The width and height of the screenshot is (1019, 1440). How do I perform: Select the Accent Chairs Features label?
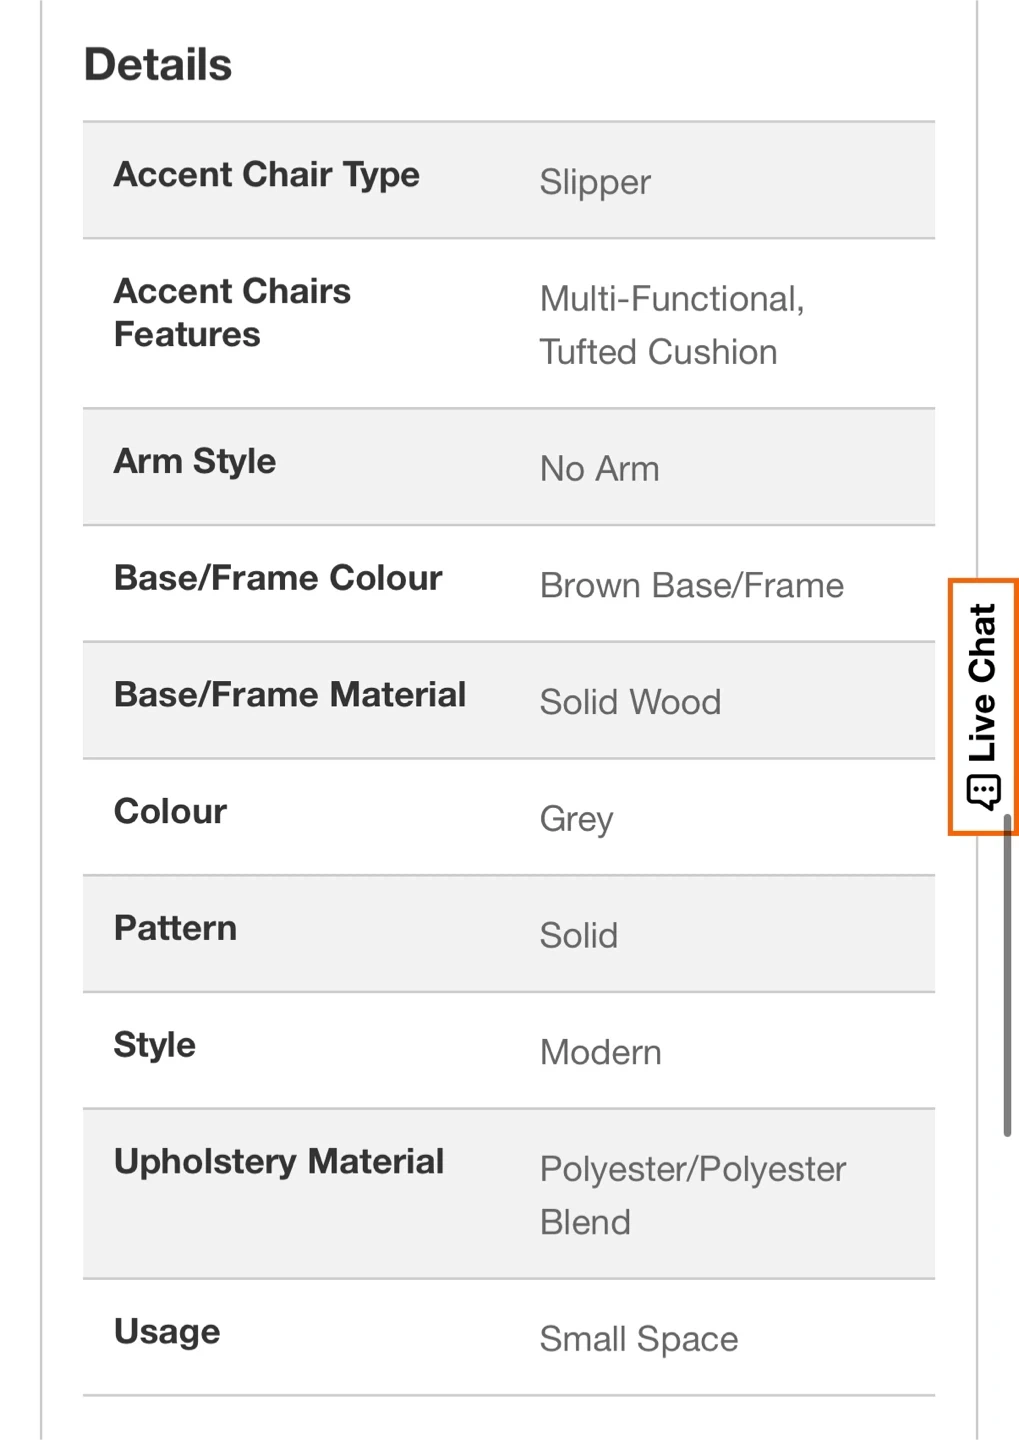(x=232, y=312)
